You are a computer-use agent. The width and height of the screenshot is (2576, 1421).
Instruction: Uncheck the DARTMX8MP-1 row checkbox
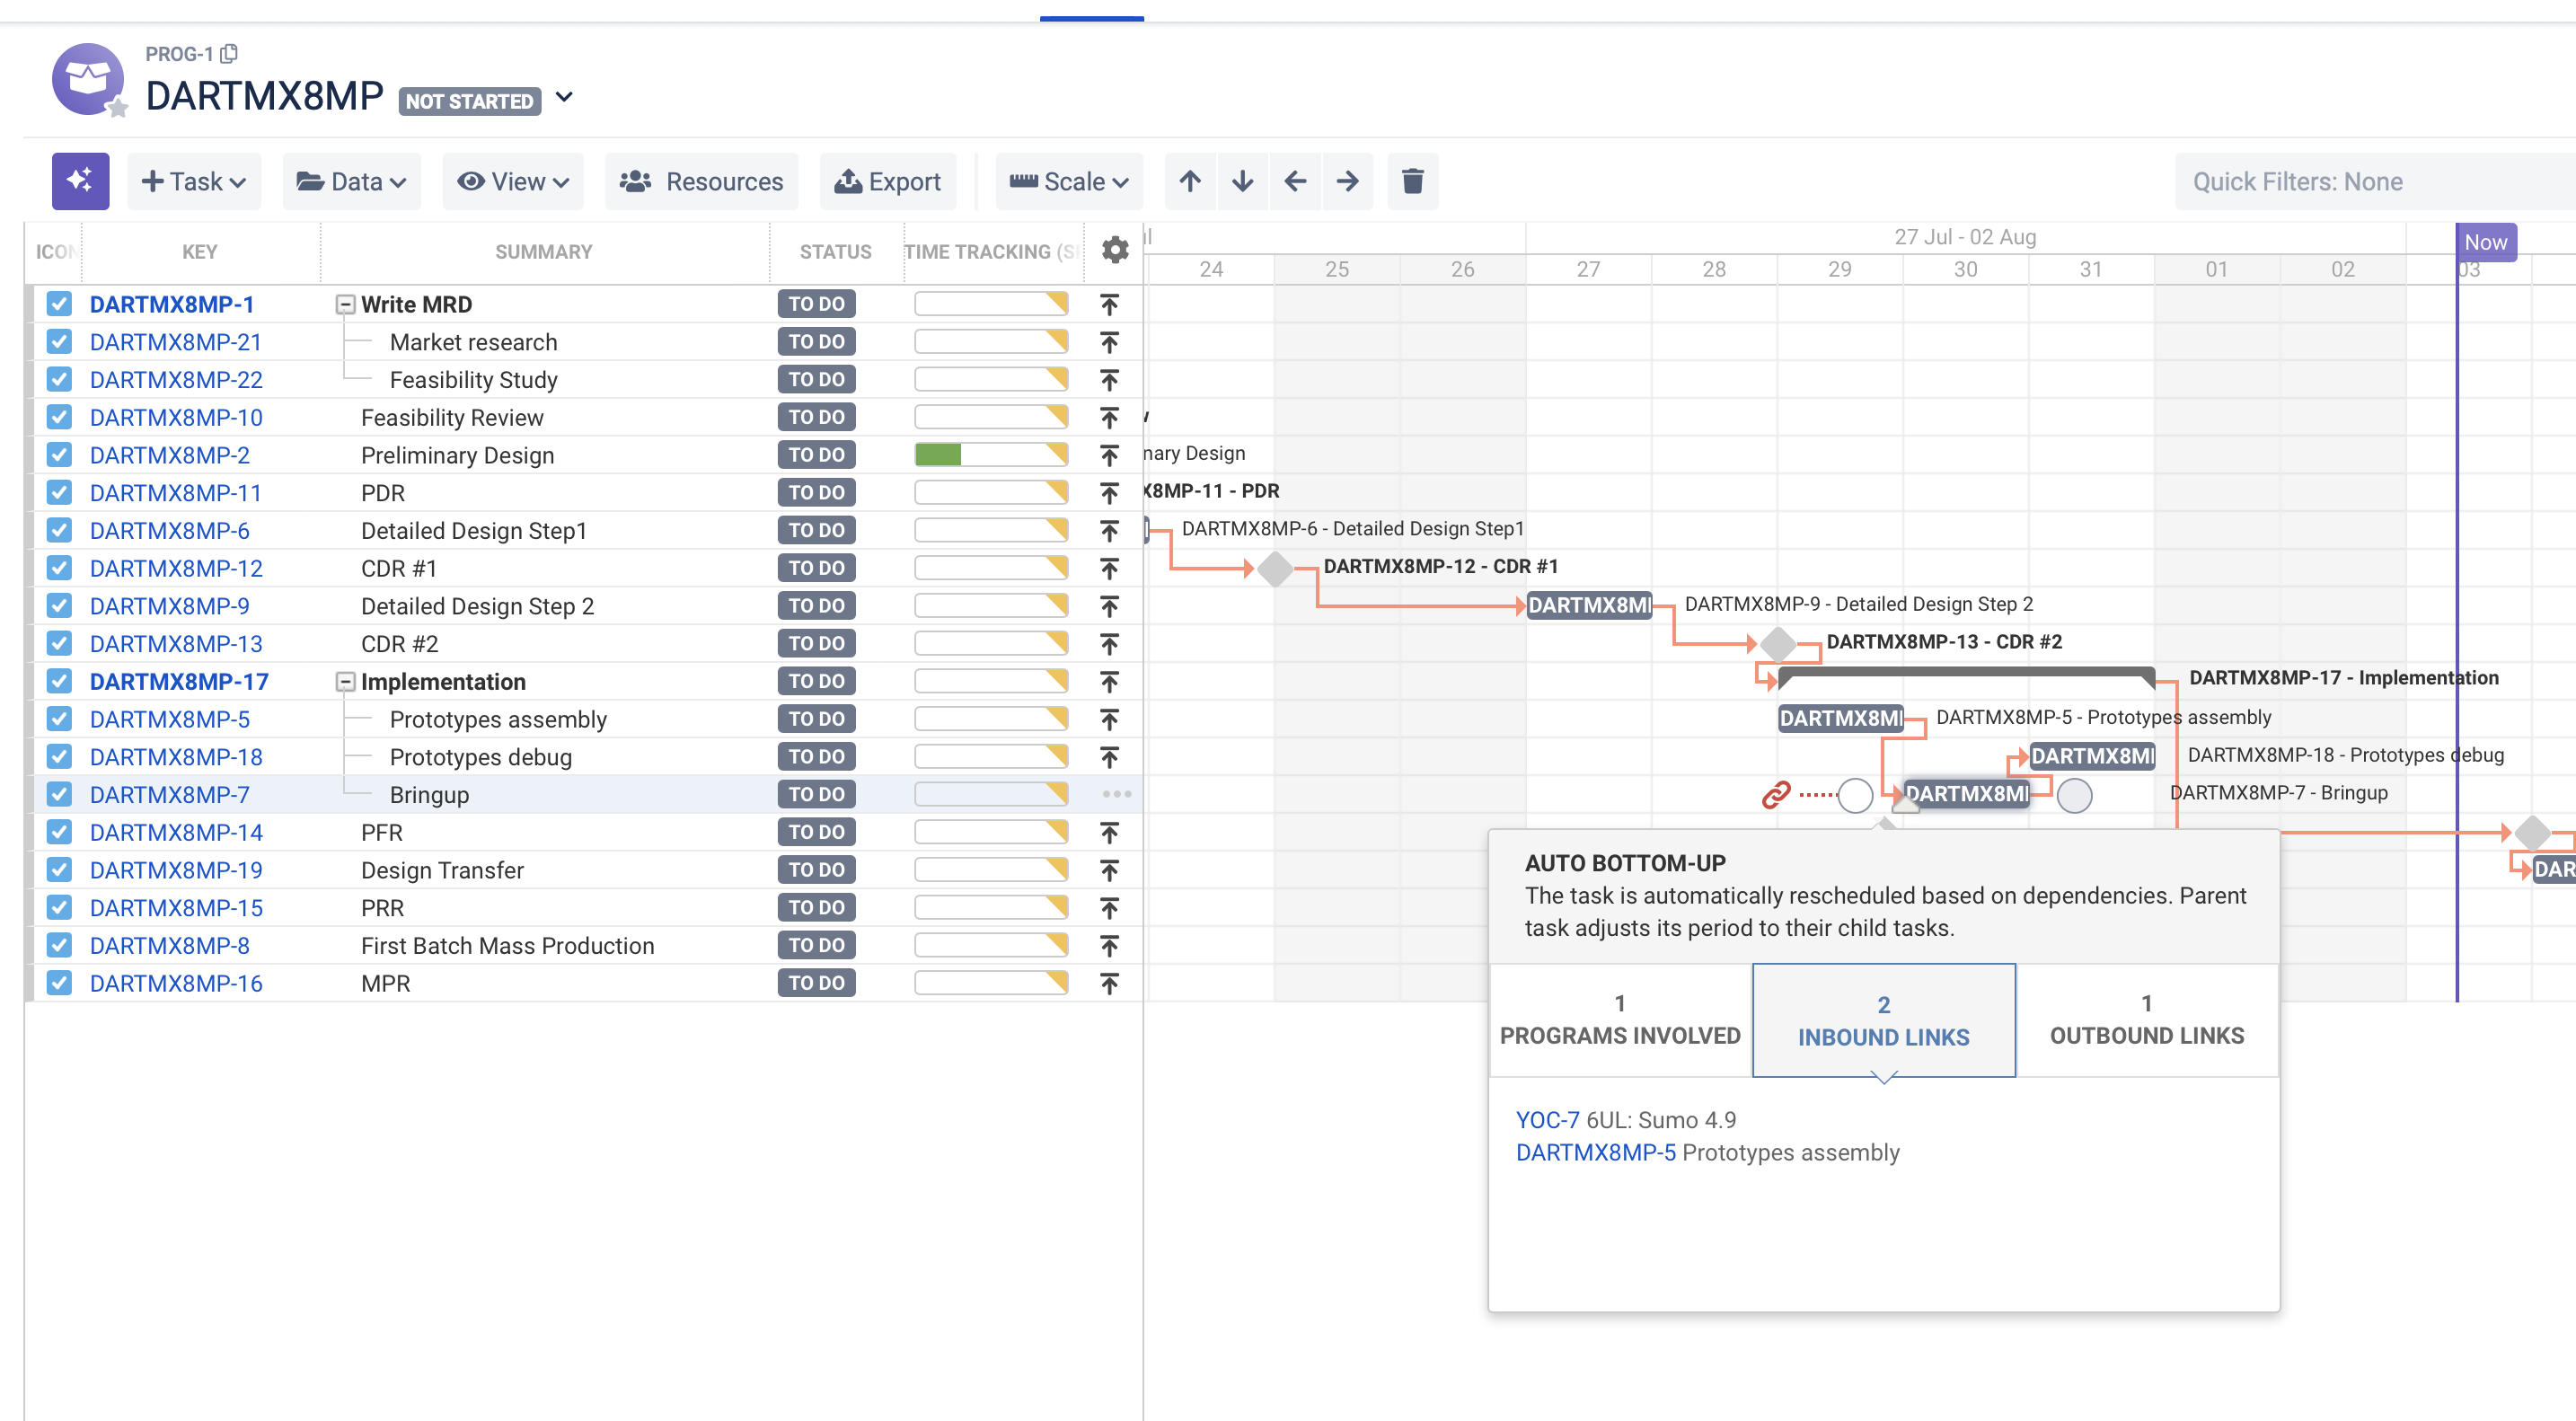click(x=59, y=304)
